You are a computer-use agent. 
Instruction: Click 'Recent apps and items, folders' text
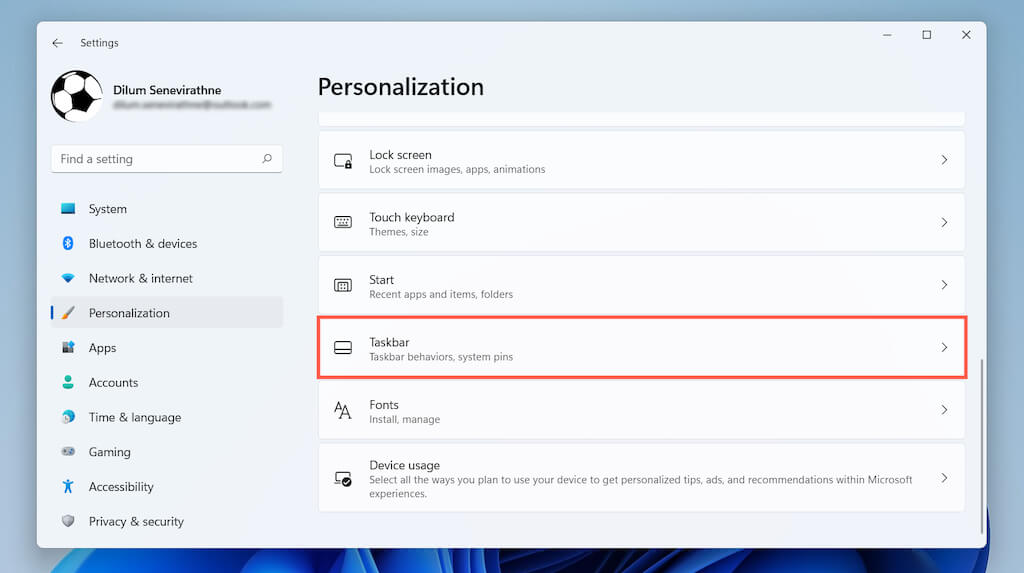click(x=441, y=294)
